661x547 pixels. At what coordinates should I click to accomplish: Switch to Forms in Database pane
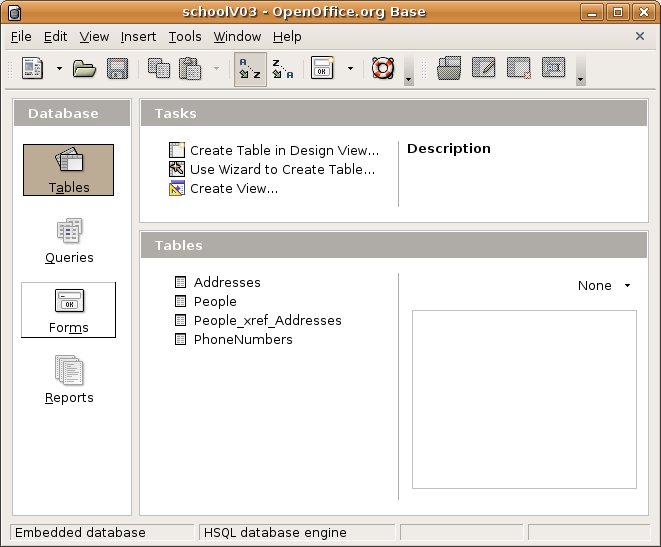68,310
